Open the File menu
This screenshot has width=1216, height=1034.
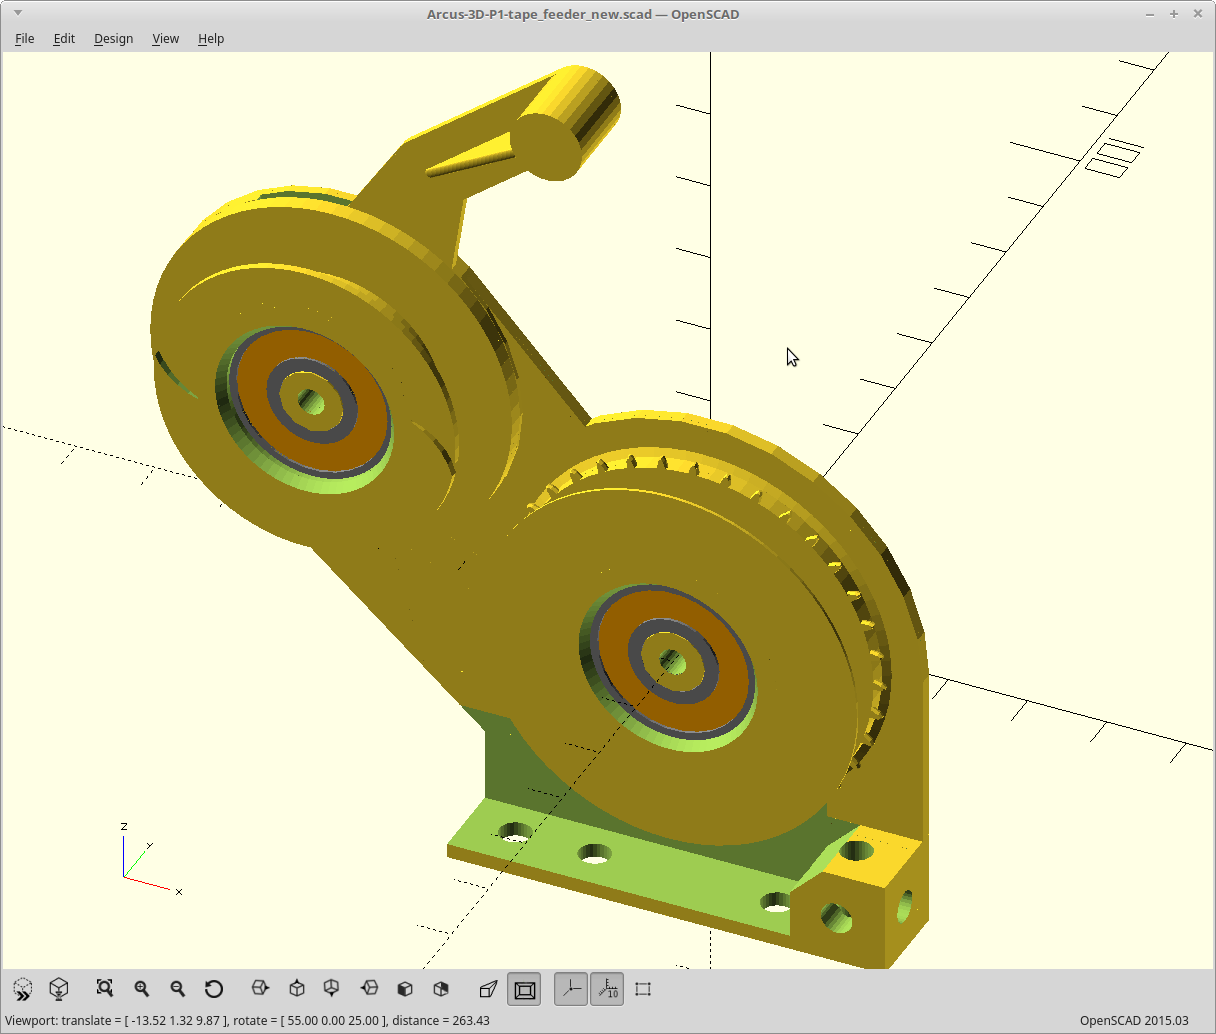pyautogui.click(x=25, y=38)
